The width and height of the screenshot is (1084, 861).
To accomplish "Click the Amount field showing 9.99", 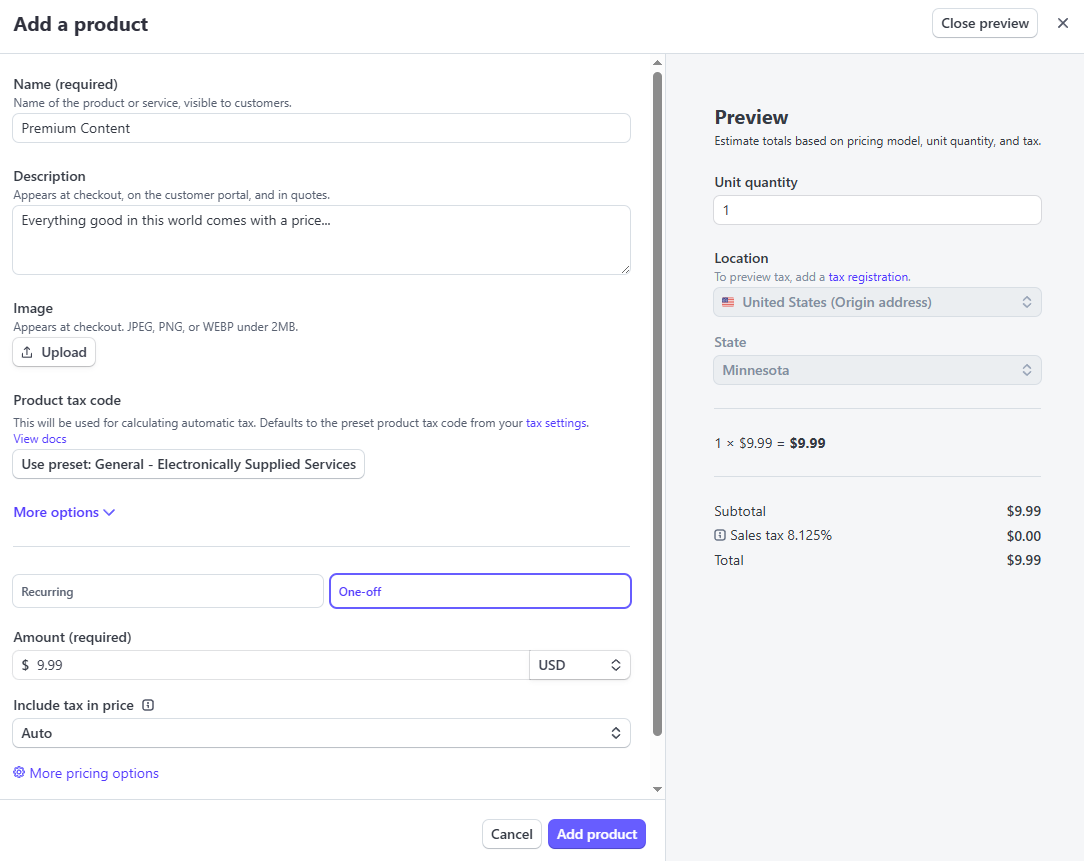I will [271, 665].
